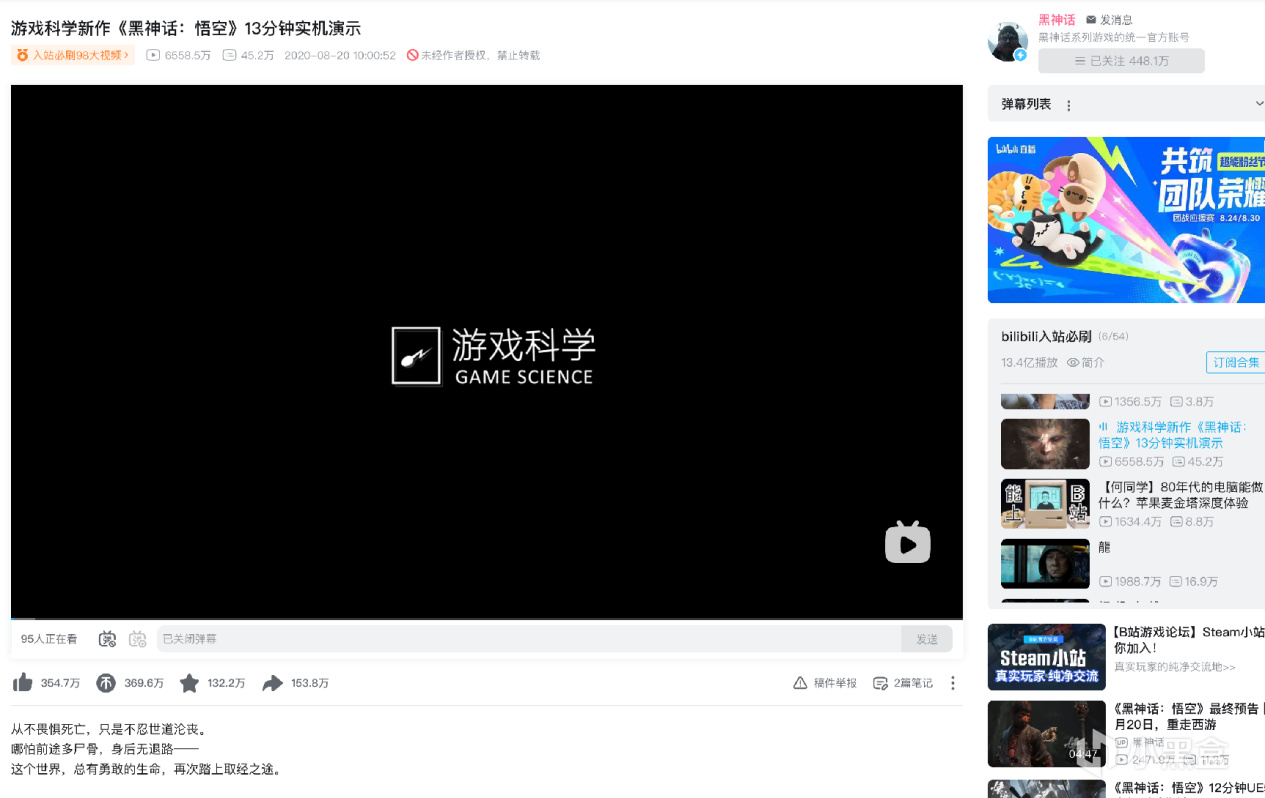
Task: Click the thumbs-up like icon
Action: [22, 683]
